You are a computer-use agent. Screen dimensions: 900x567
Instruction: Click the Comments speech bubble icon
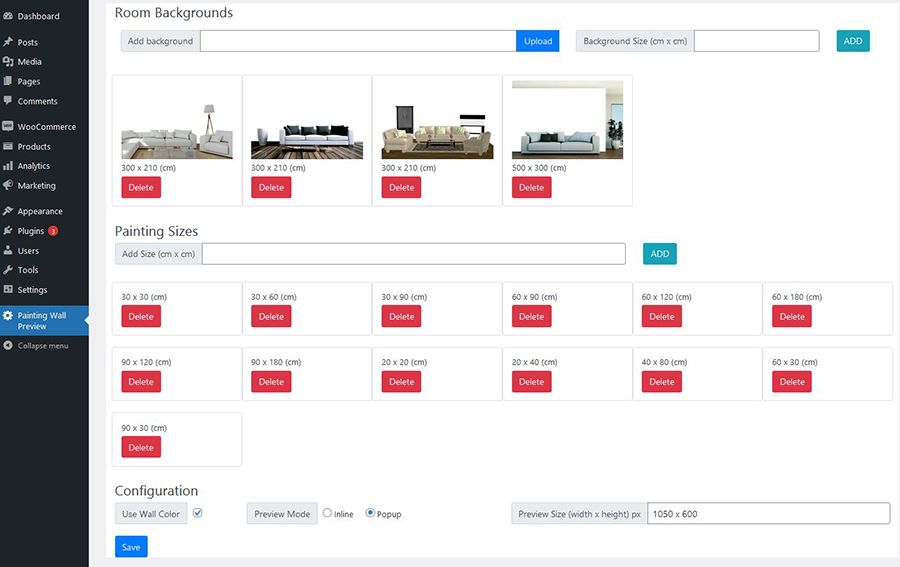(8, 101)
